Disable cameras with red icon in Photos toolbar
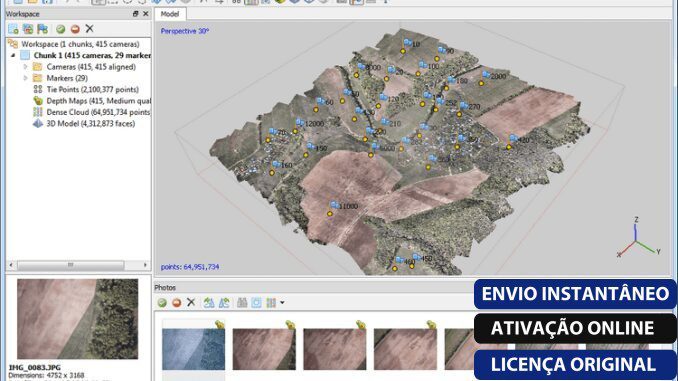Image resolution: width=678 pixels, height=381 pixels. point(176,303)
